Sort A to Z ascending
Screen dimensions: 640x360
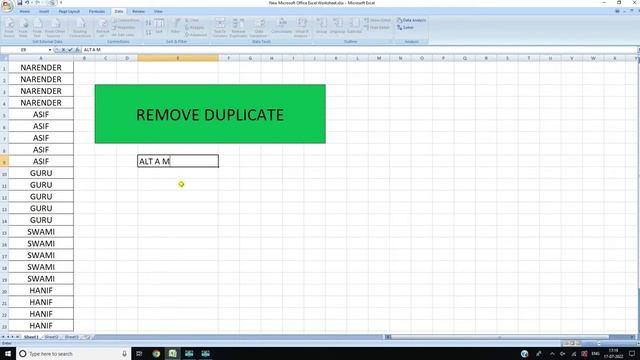[x=149, y=23]
